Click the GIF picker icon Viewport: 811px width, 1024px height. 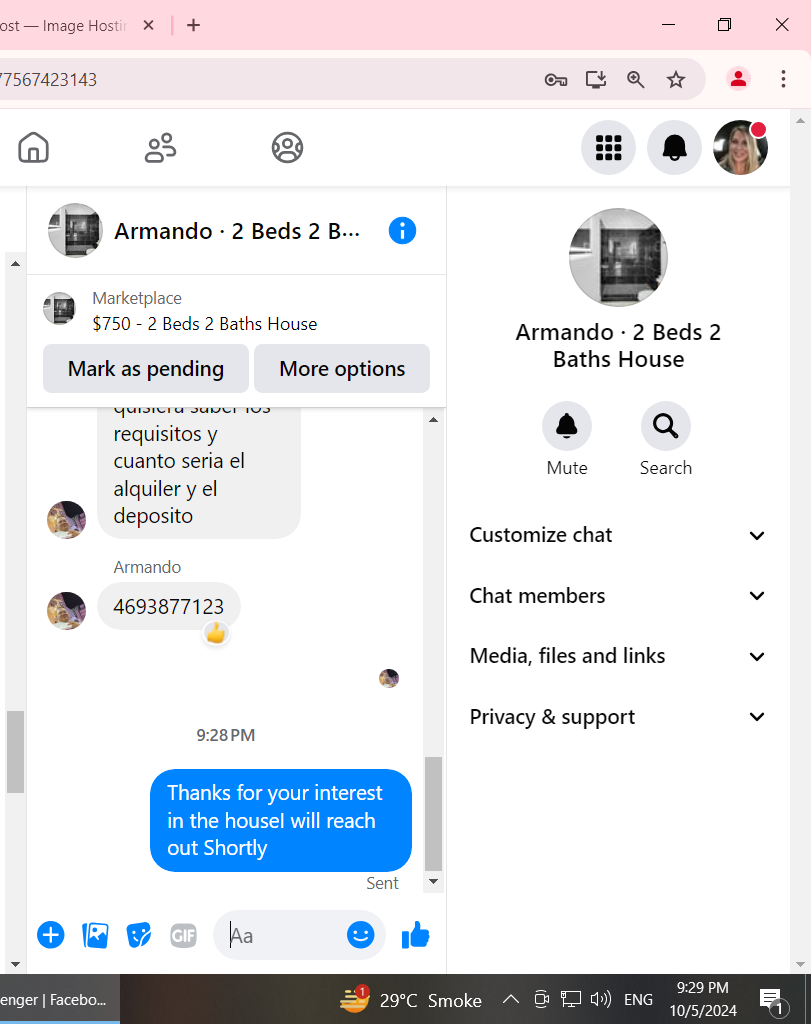(x=183, y=936)
